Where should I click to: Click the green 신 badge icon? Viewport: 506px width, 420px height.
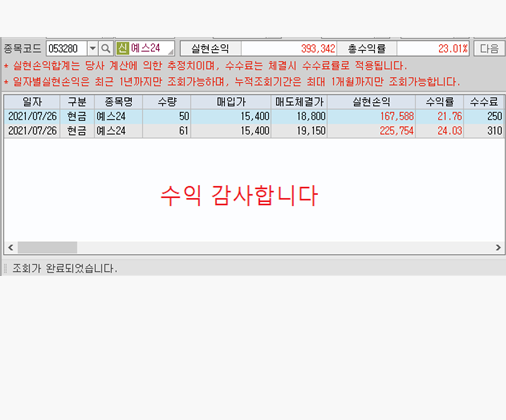pyautogui.click(x=123, y=48)
